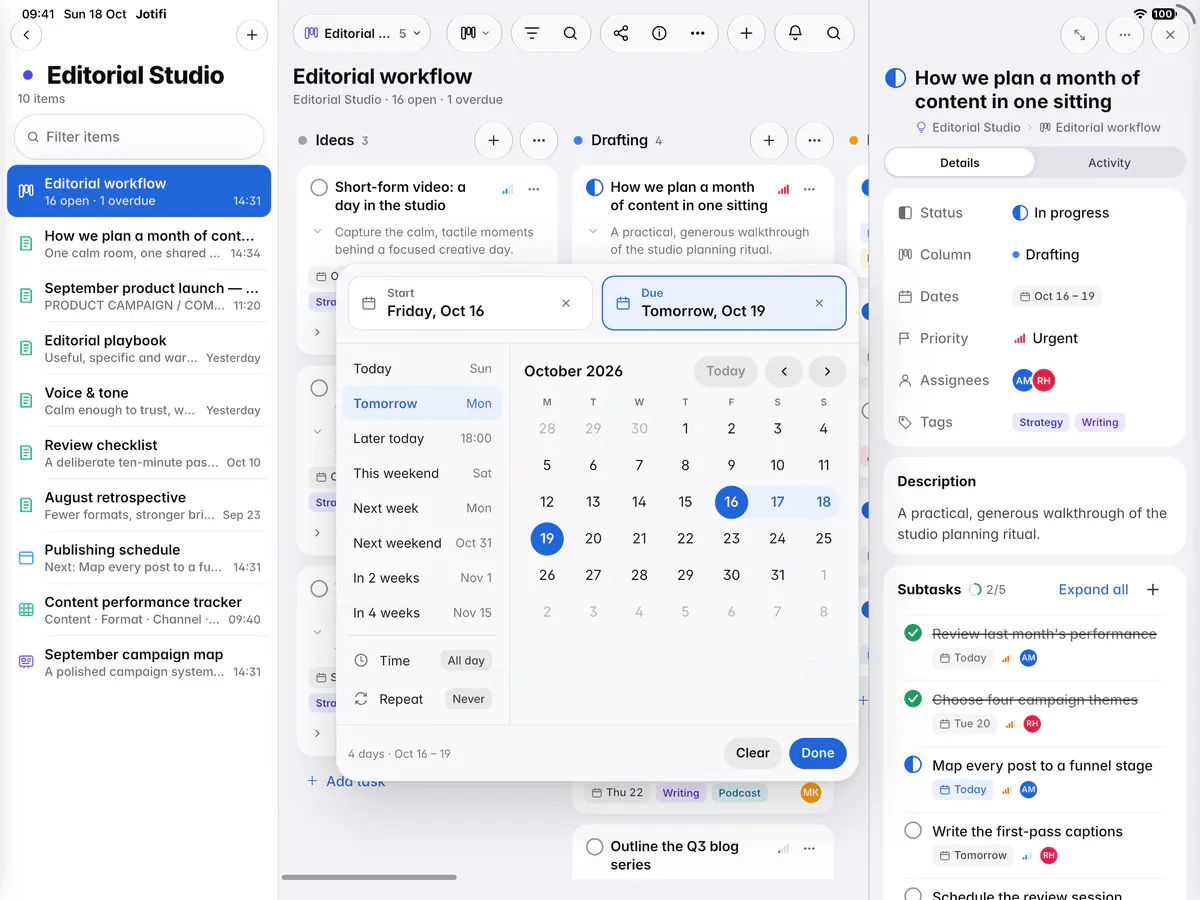Check Outline the Q3 blog series task

coord(594,847)
